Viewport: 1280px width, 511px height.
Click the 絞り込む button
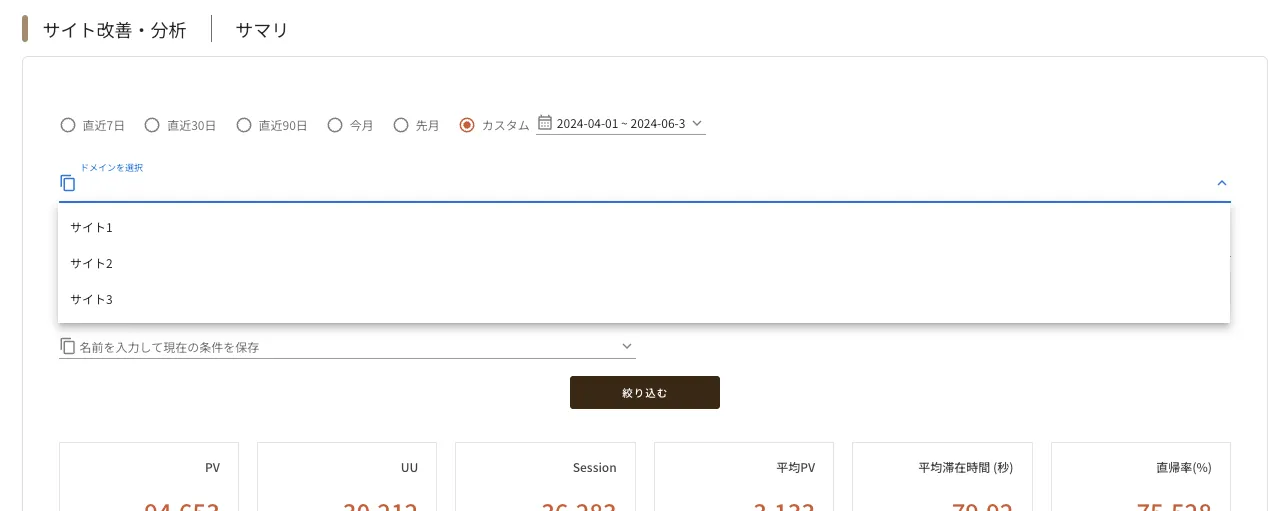point(645,393)
